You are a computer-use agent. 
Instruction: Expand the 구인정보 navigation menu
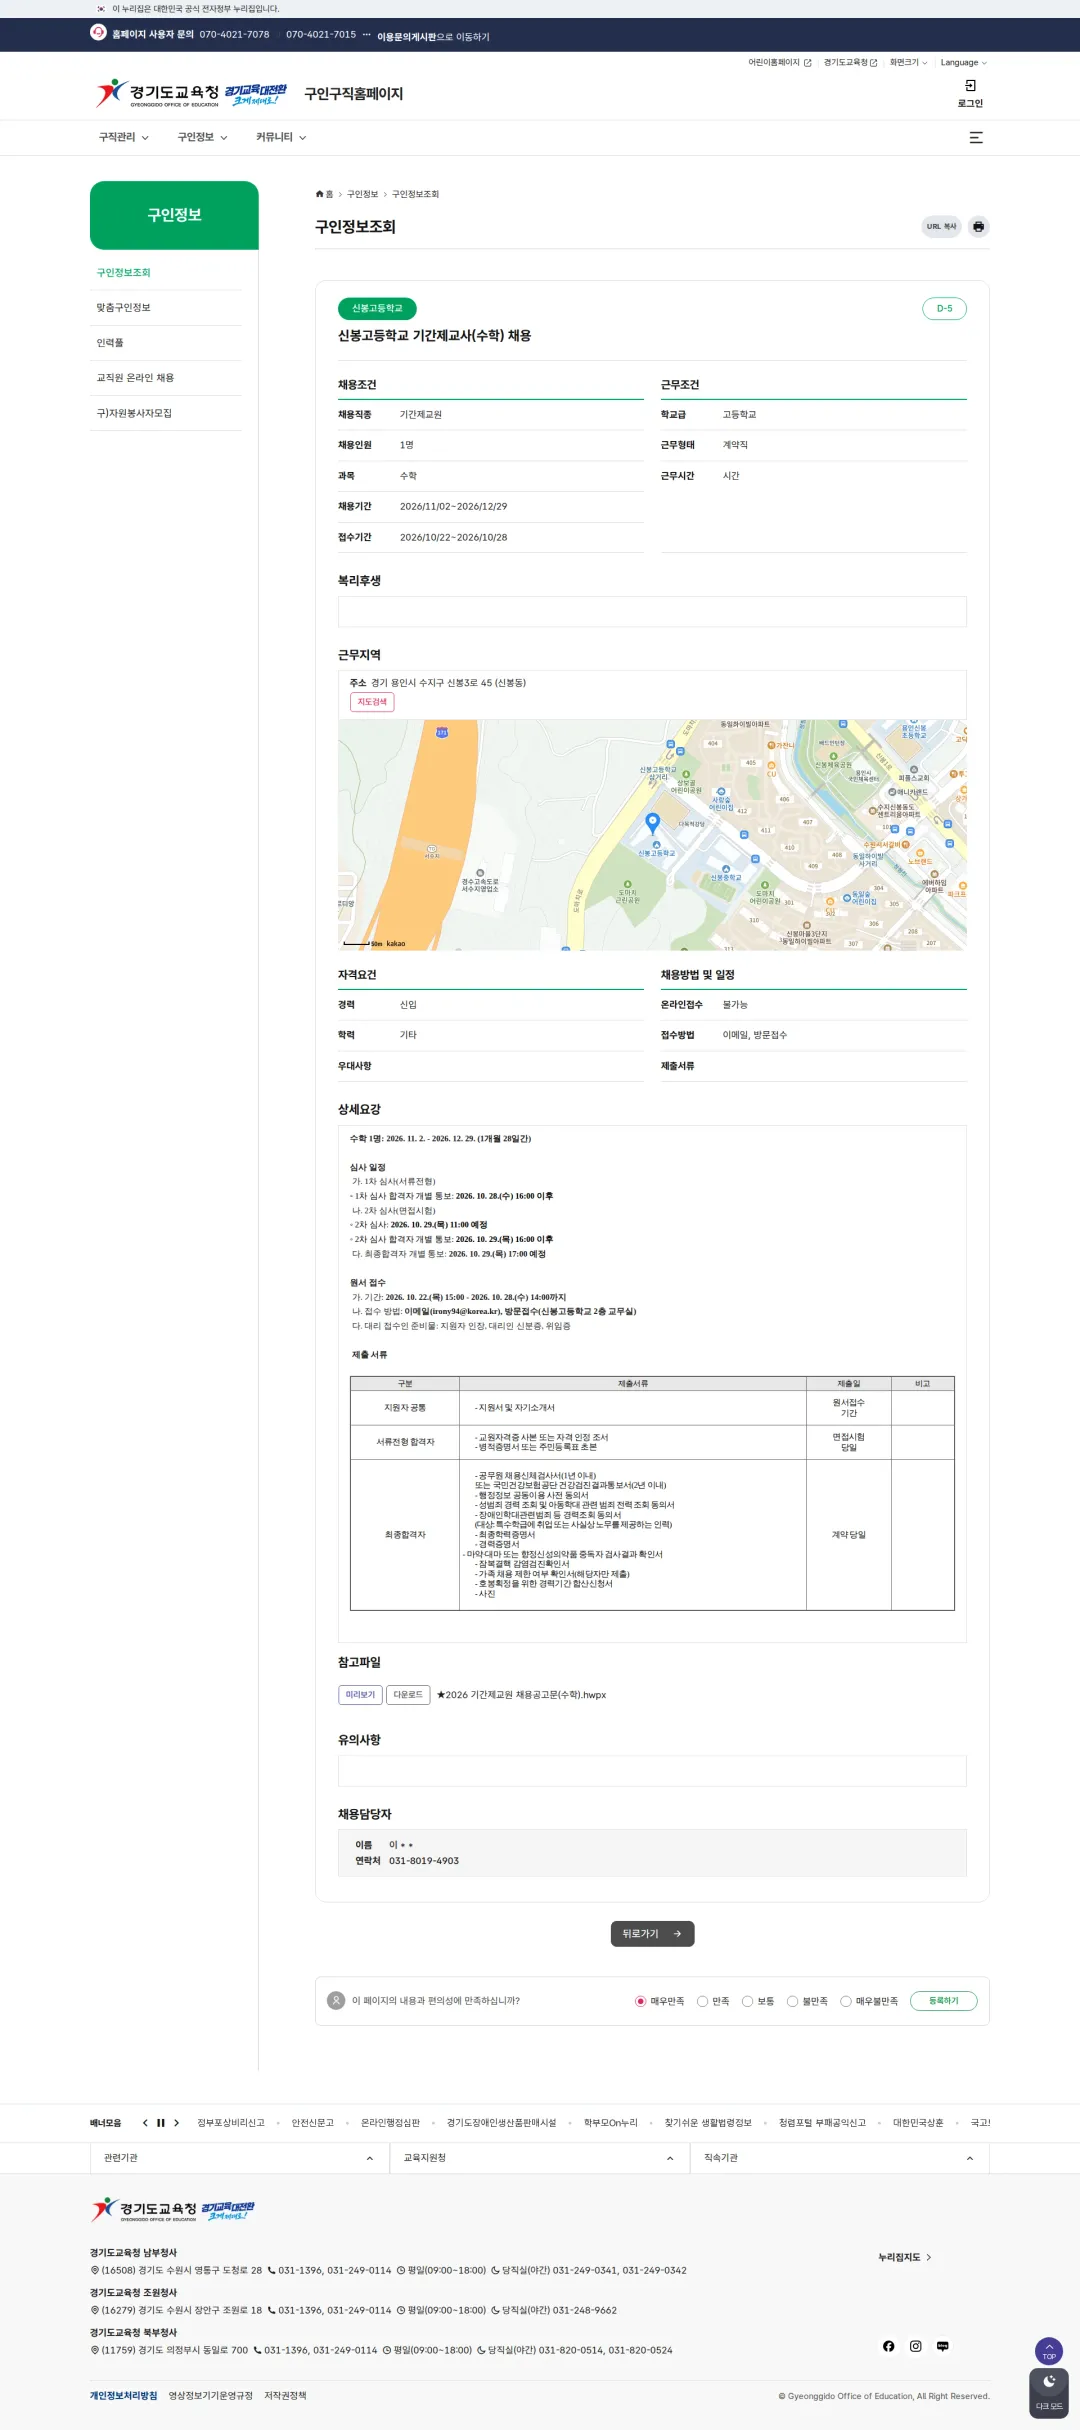(202, 138)
